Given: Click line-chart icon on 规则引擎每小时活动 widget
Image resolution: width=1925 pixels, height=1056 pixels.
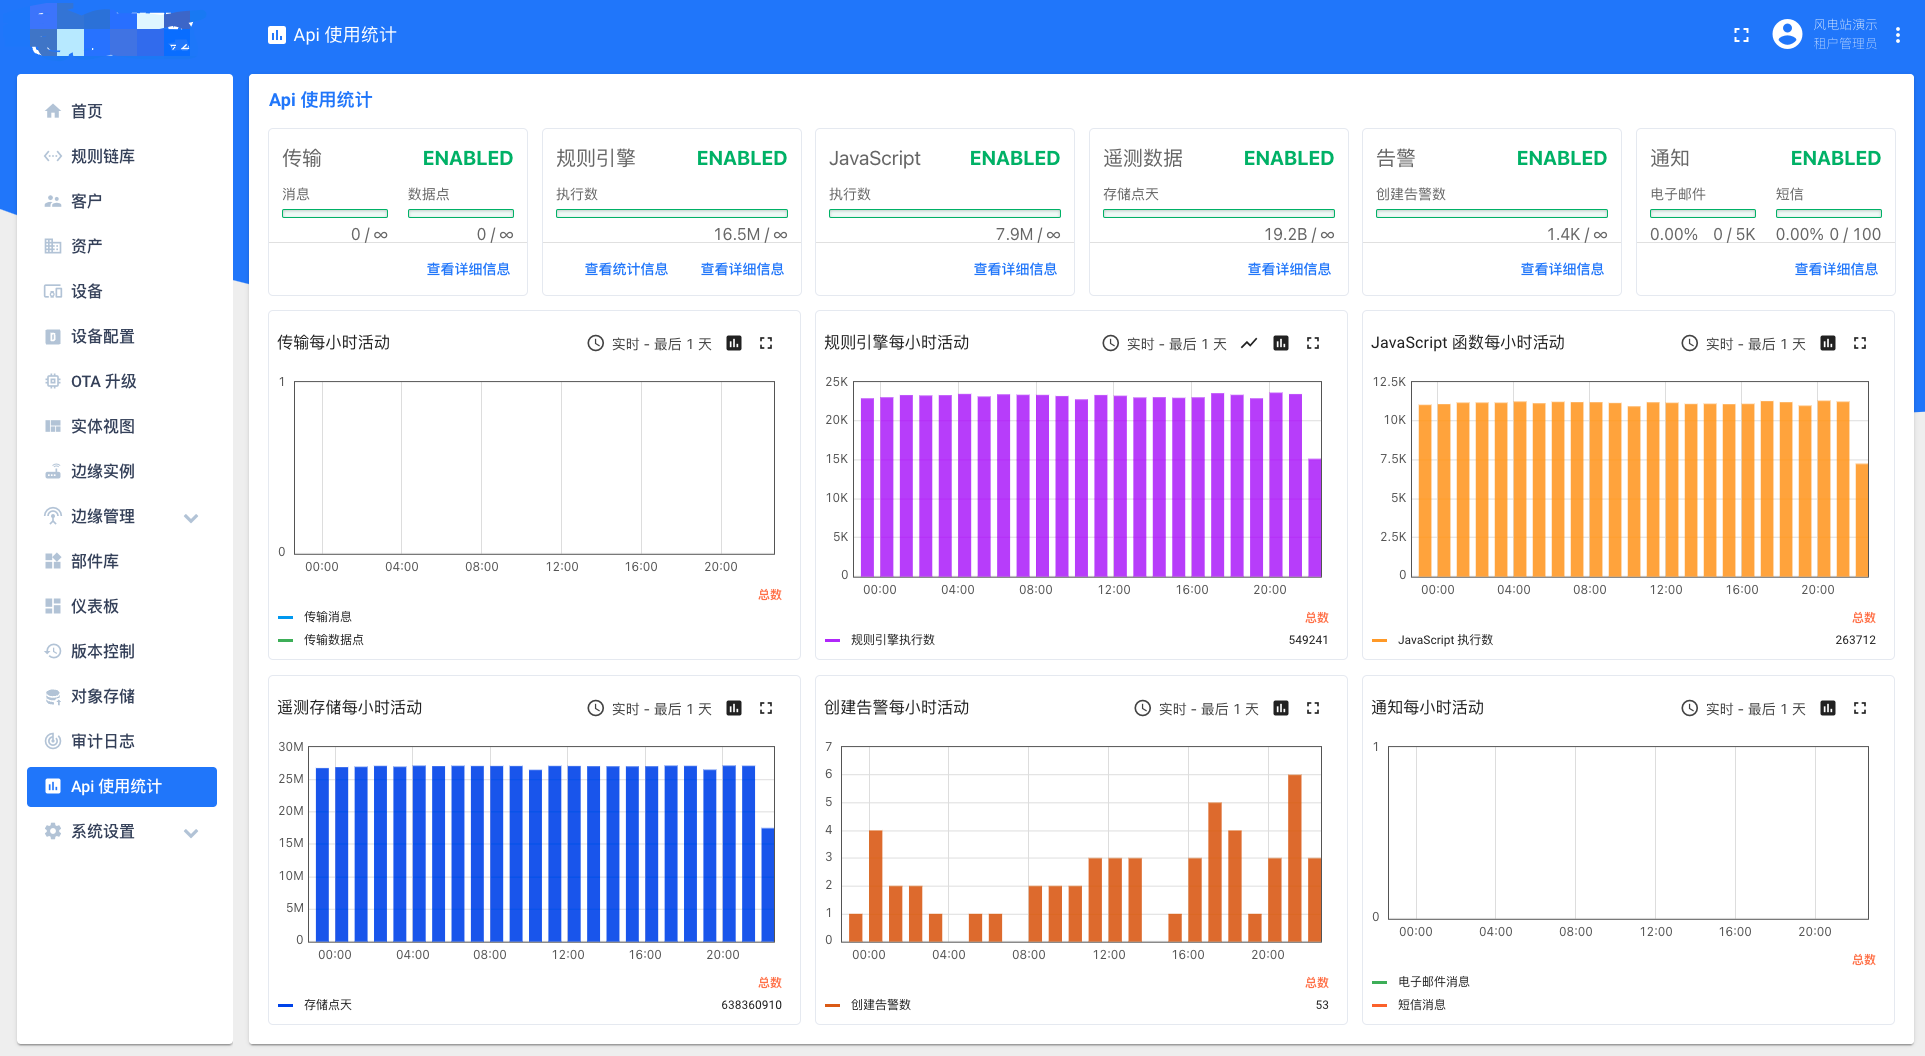Looking at the screenshot, I should click(x=1249, y=343).
